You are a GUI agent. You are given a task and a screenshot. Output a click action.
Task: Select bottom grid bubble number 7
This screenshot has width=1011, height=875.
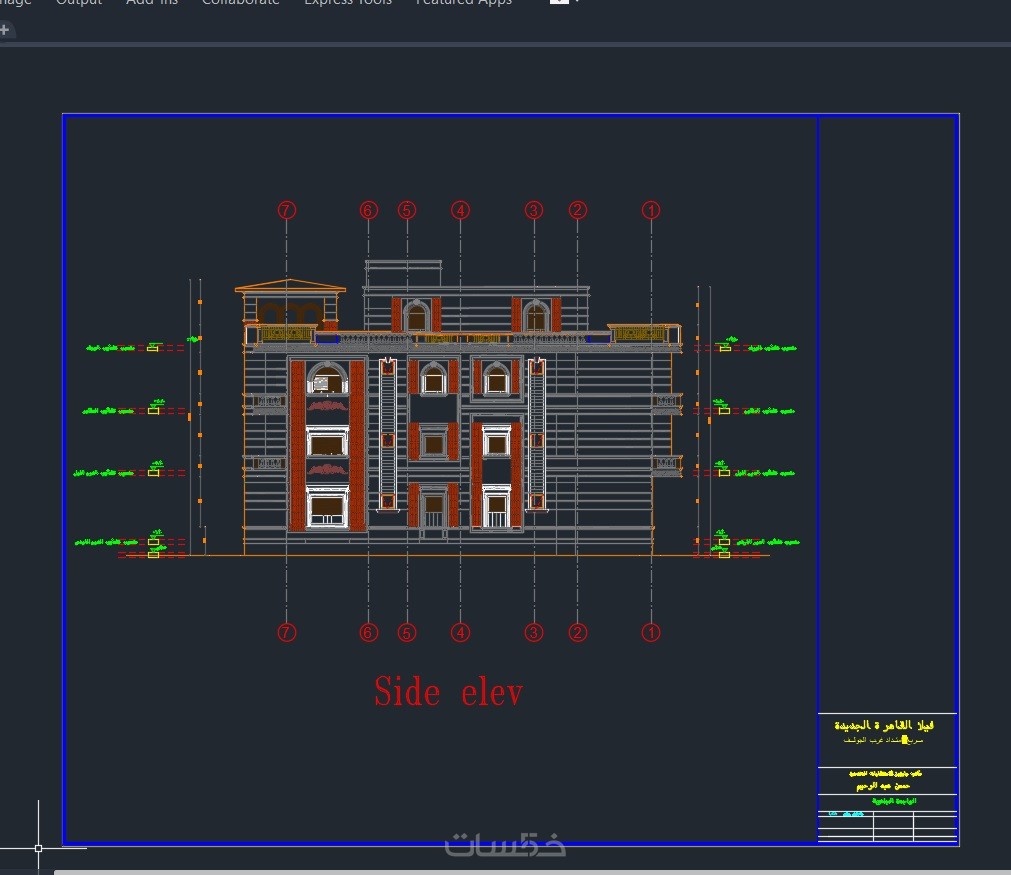(x=287, y=633)
